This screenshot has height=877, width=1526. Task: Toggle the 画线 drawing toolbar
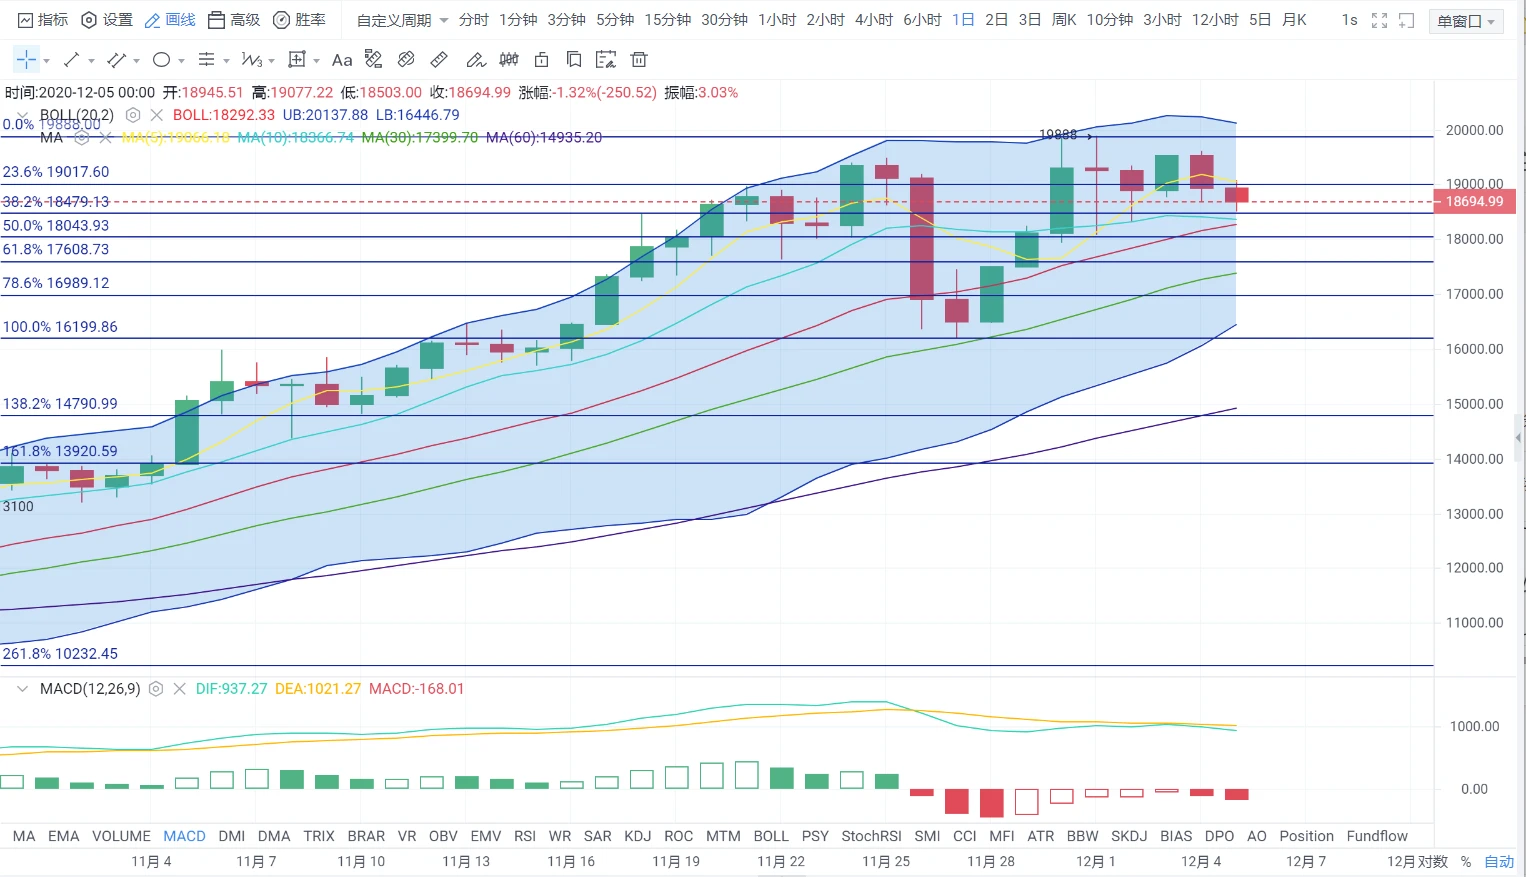(170, 20)
